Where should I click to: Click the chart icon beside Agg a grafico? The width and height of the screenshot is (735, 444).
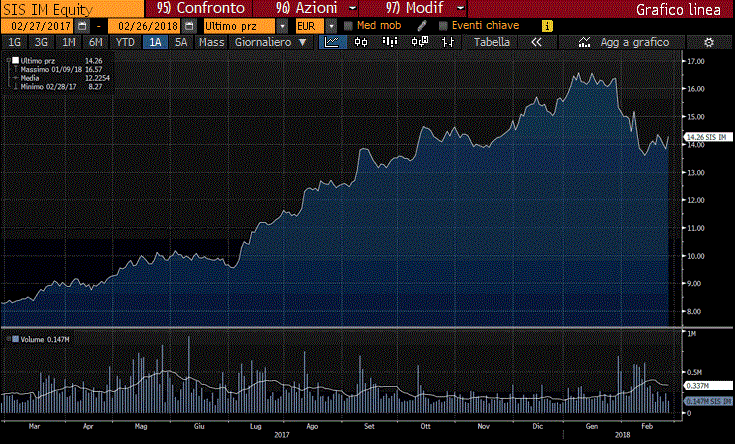pos(584,42)
